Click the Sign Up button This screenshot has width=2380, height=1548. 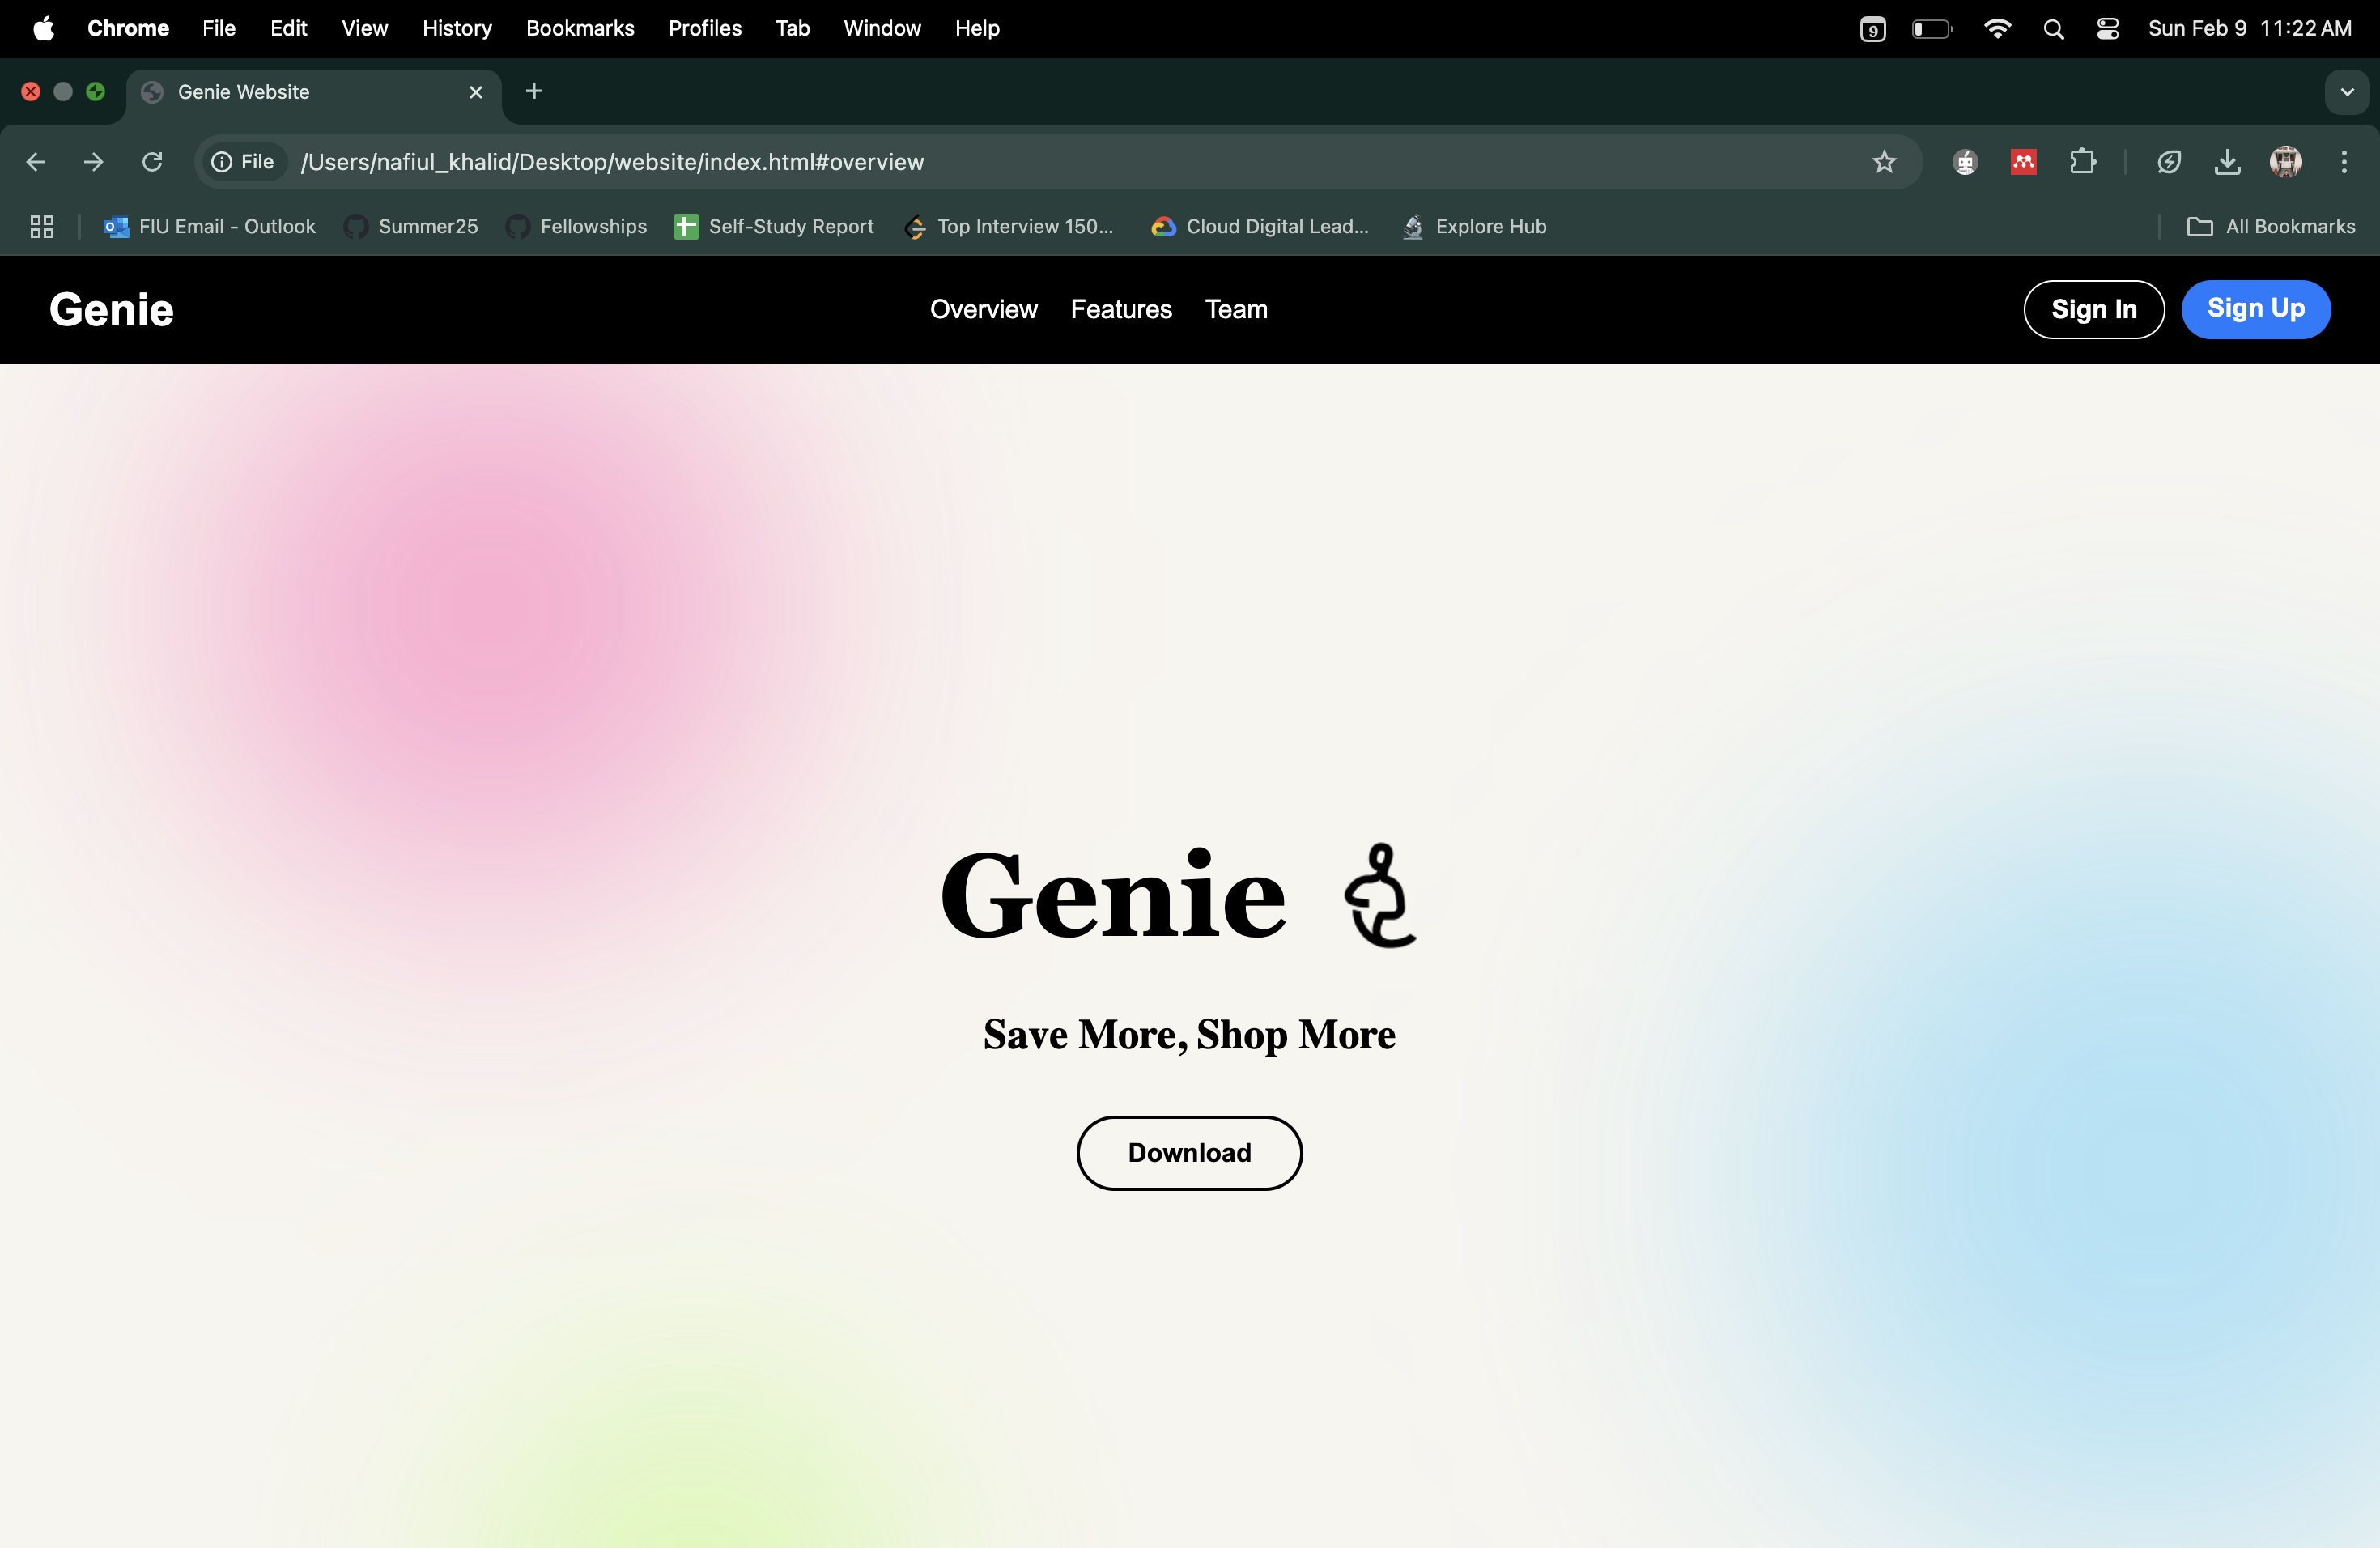point(2255,309)
